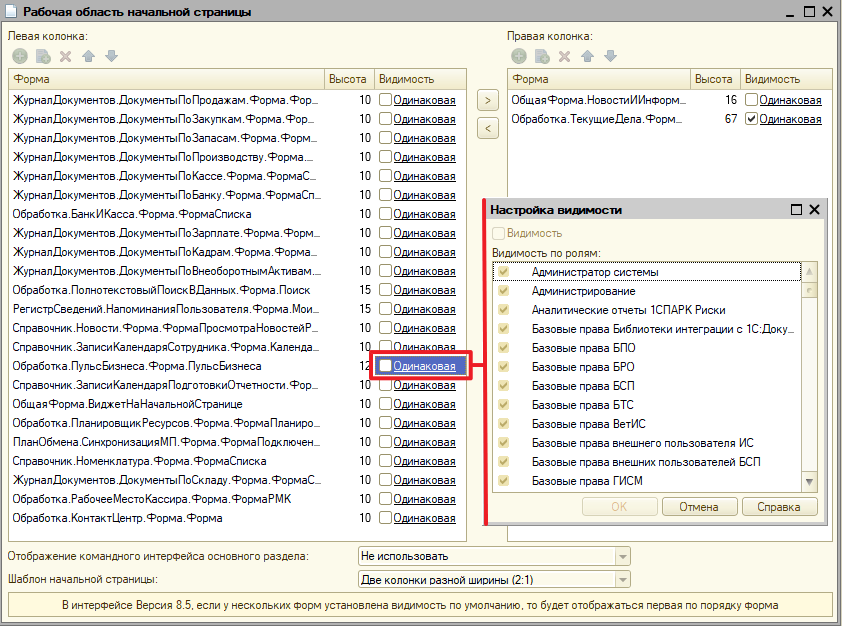Viewport: 842px width, 626px height.
Task: Move the selected form to the right column
Action: (488, 100)
